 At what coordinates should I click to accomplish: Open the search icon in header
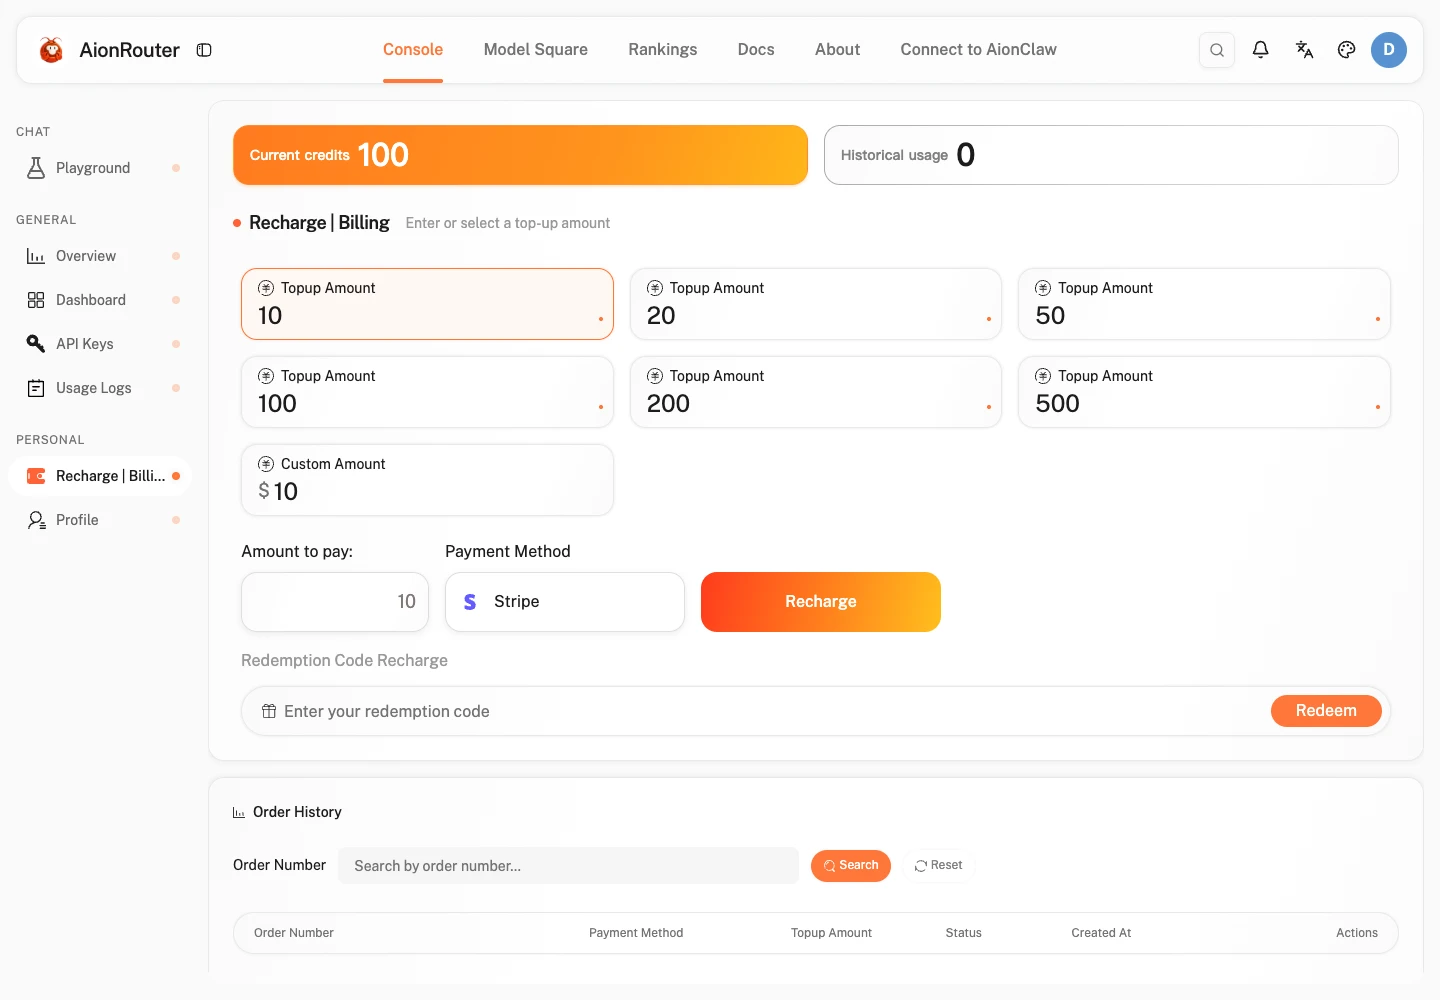coord(1217,50)
